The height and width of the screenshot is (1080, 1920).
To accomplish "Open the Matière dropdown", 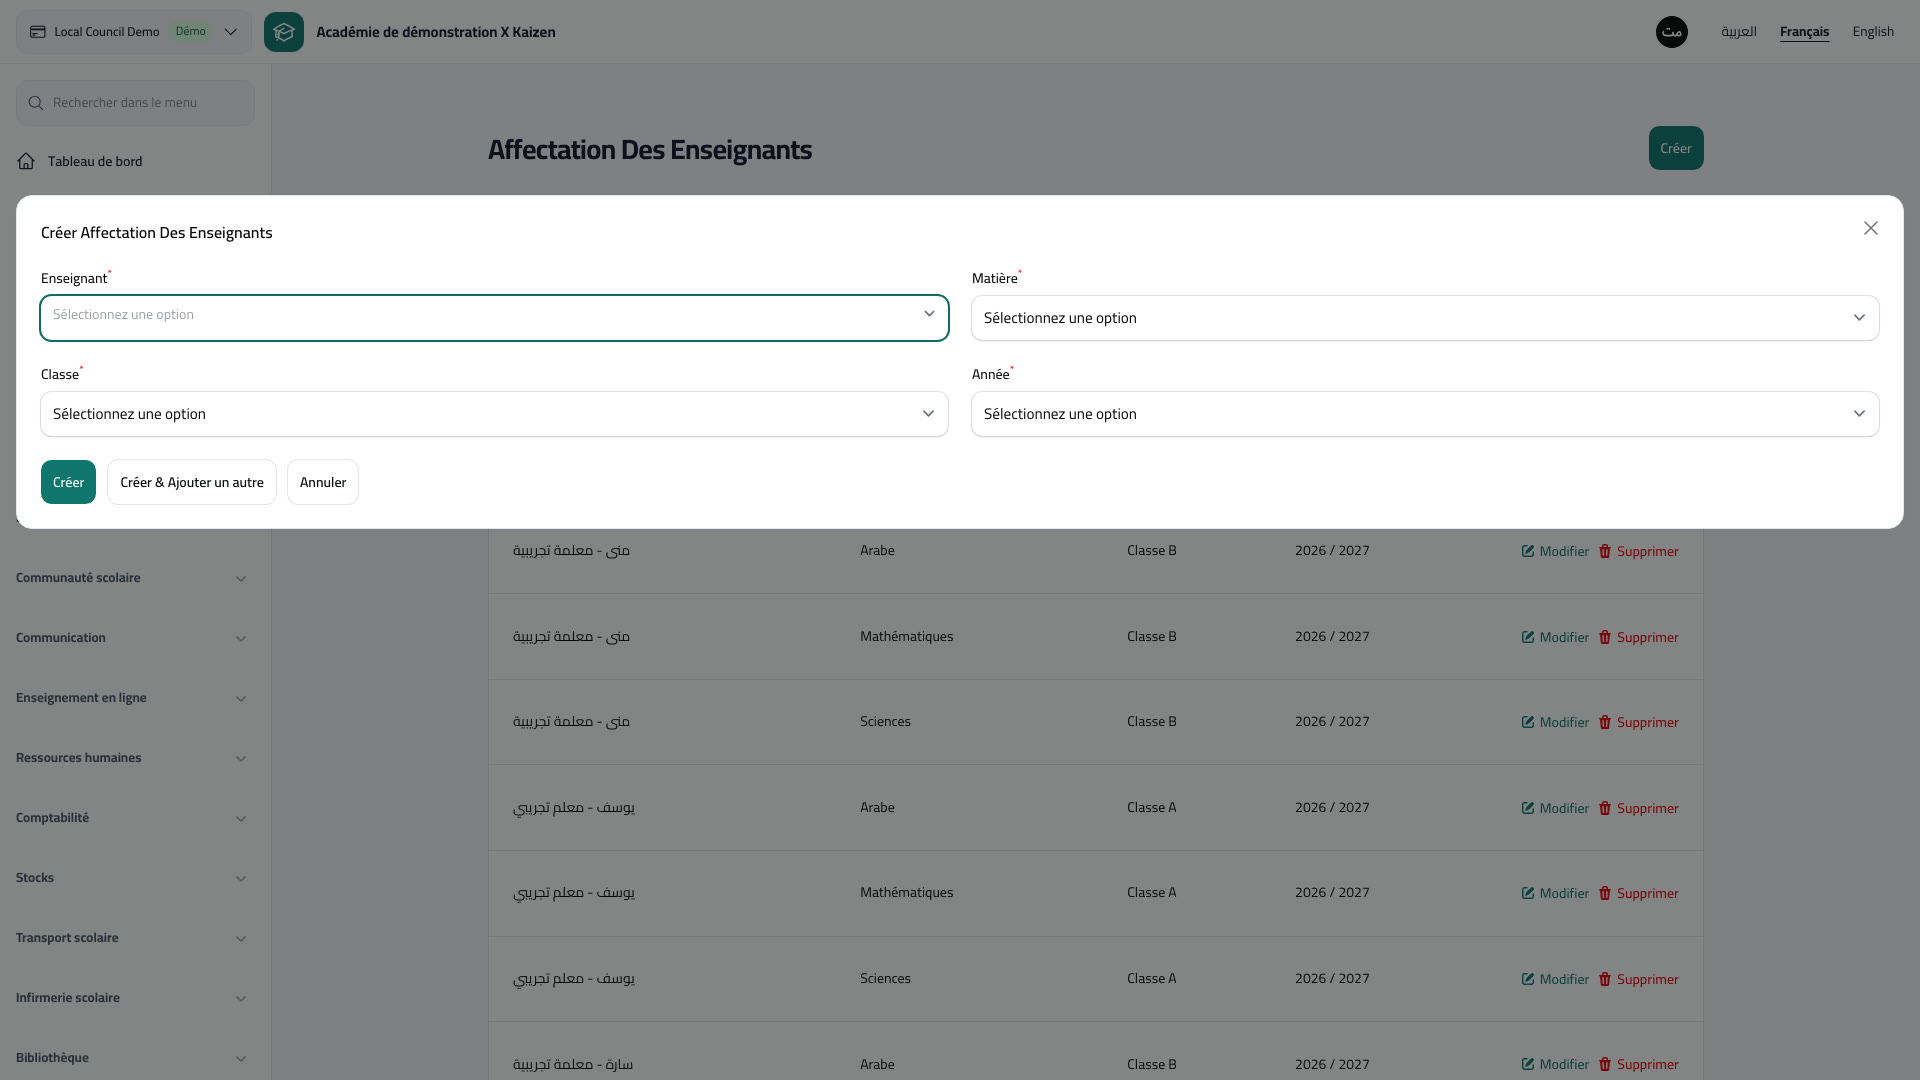I will click(x=1425, y=318).
